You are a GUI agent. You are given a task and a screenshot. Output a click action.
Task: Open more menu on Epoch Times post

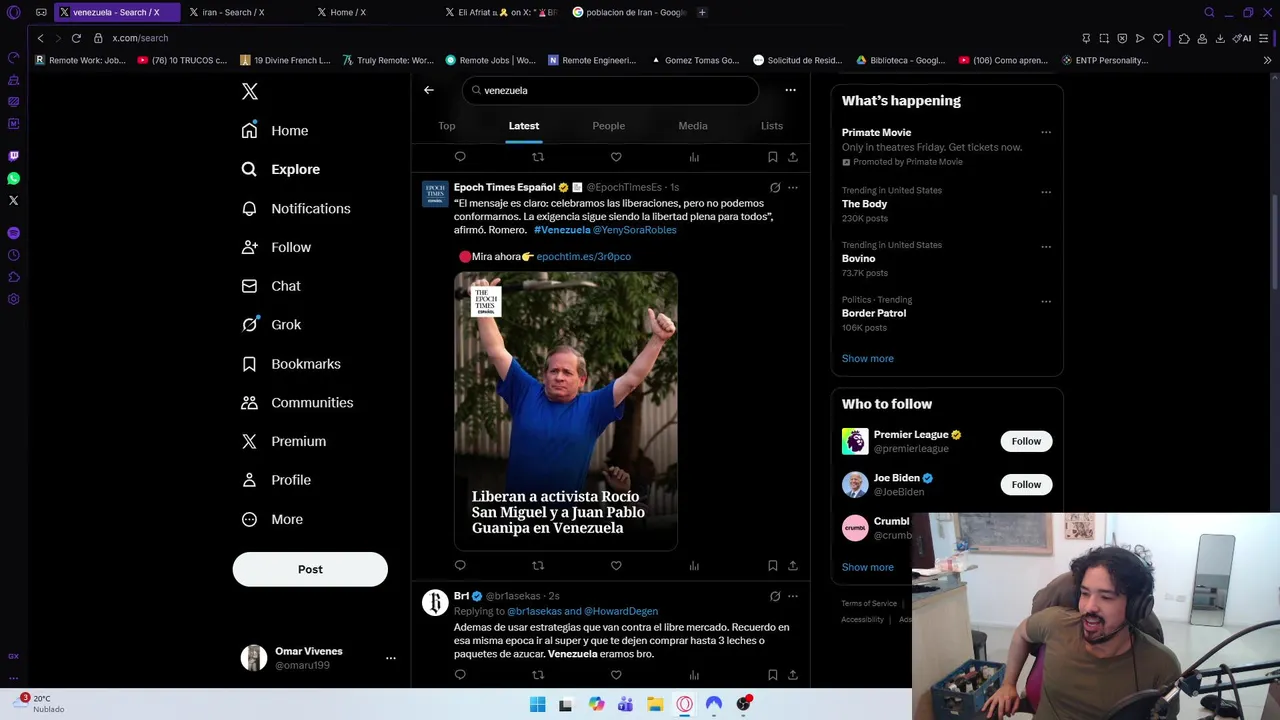[793, 187]
